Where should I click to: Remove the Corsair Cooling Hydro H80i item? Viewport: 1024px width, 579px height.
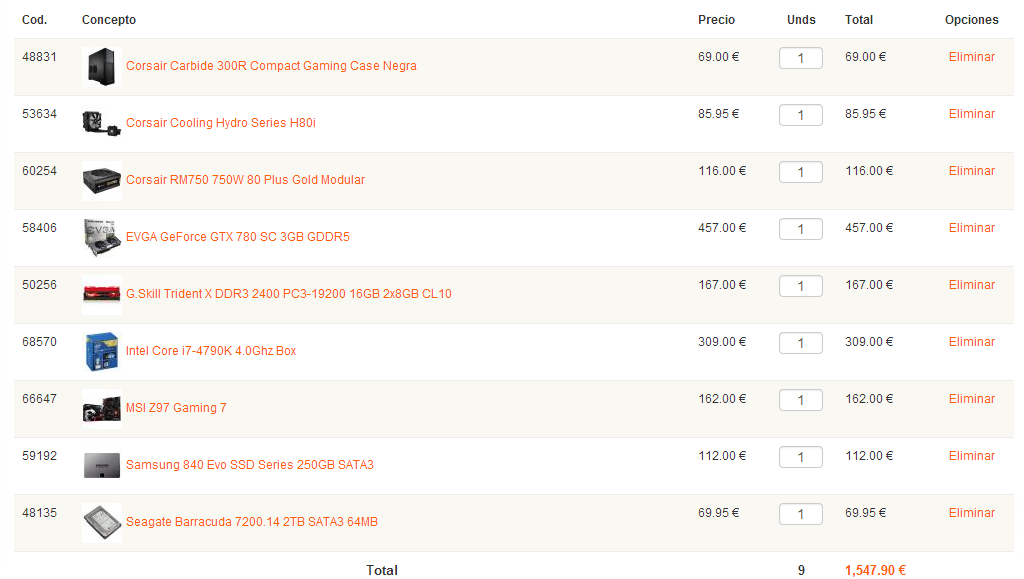[971, 114]
